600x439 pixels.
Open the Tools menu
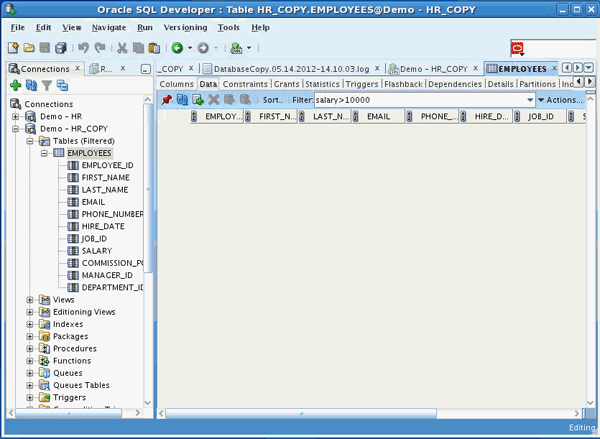(229, 28)
